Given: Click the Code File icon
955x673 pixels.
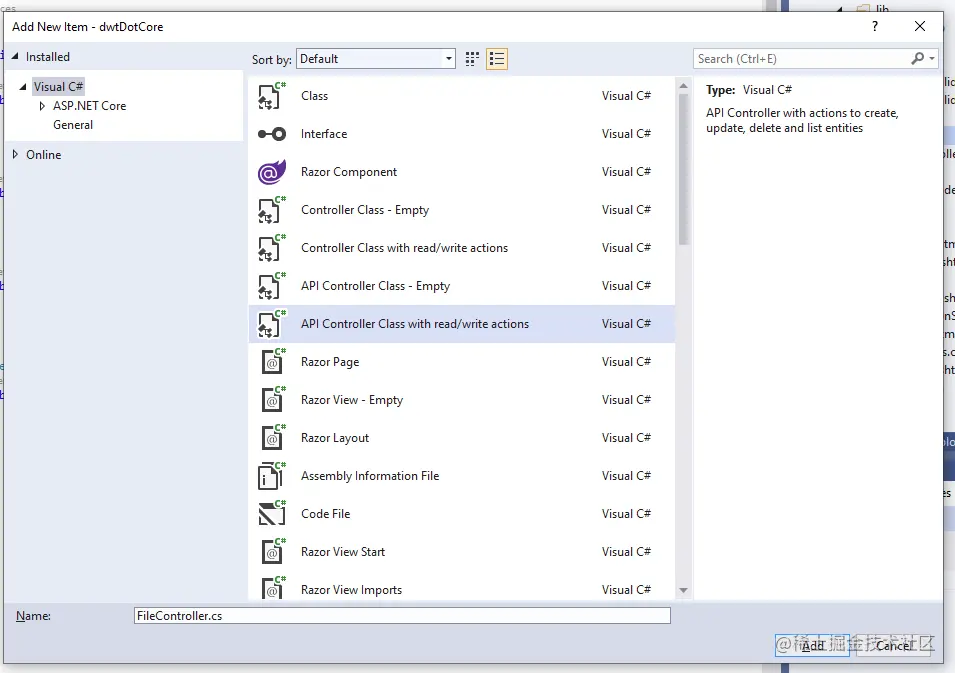Looking at the screenshot, I should (x=272, y=513).
